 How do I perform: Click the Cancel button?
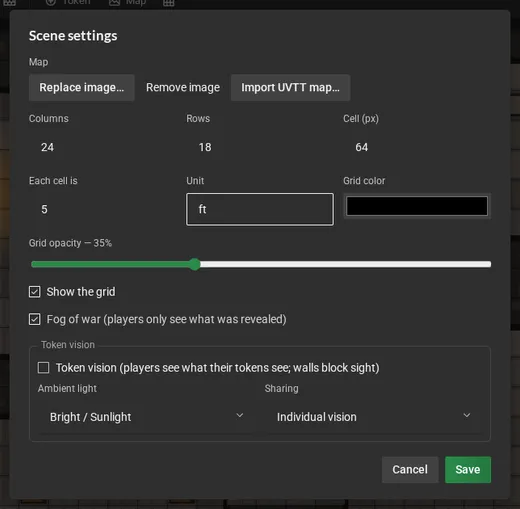point(410,469)
